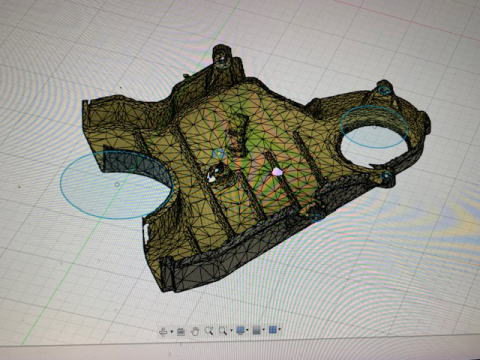Image resolution: width=480 pixels, height=360 pixels.
Task: Click the Look At icon
Action: coord(181,332)
